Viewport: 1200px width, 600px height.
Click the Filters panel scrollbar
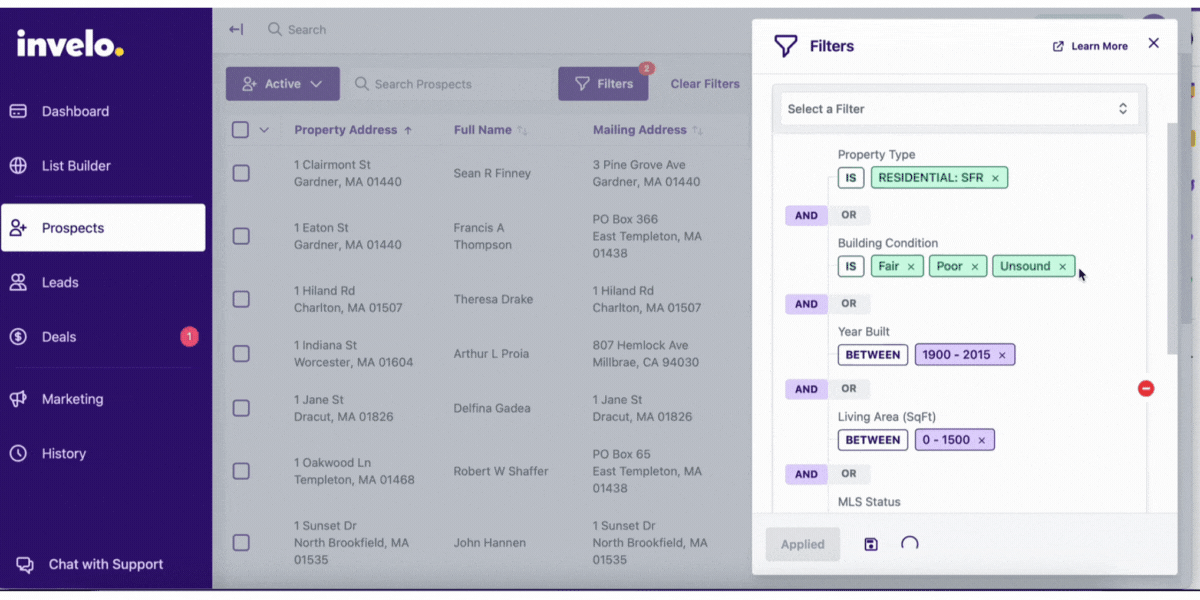point(1172,238)
